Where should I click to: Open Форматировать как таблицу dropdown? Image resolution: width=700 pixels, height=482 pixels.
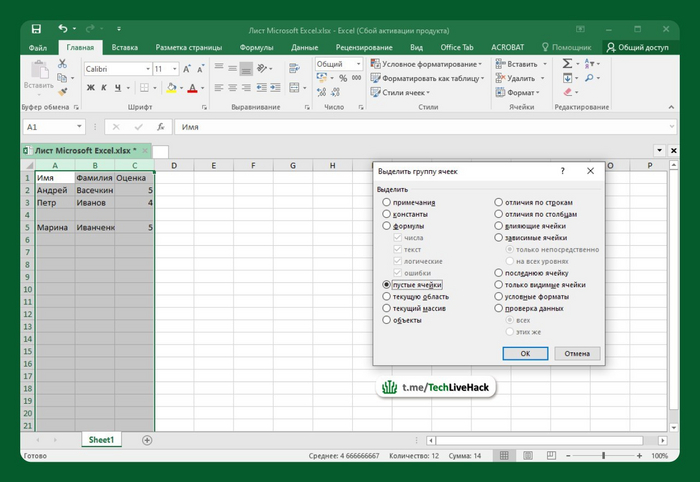[427, 78]
